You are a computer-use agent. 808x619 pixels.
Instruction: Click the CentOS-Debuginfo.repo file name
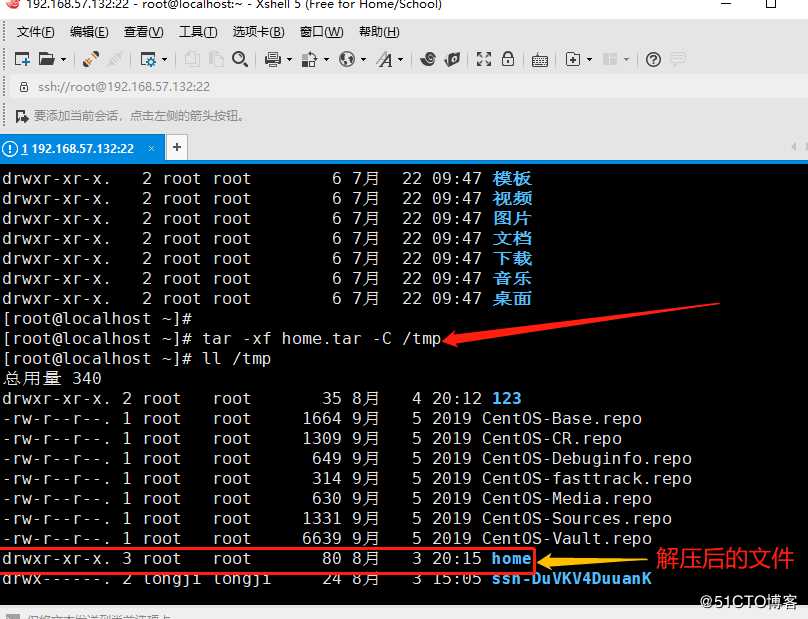587,459
